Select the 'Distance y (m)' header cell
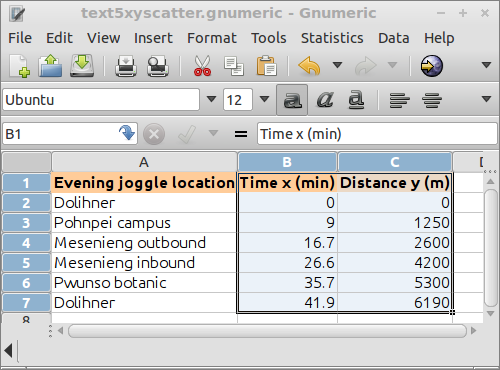The width and height of the screenshot is (500, 370). coord(395,183)
